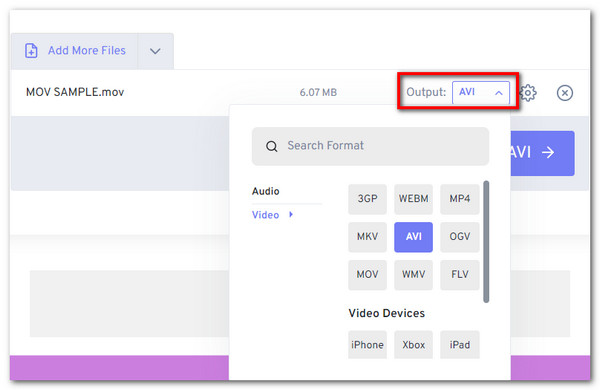Viewport: 600px width, 390px height.
Task: Select the highlighted AVI format
Action: point(414,237)
